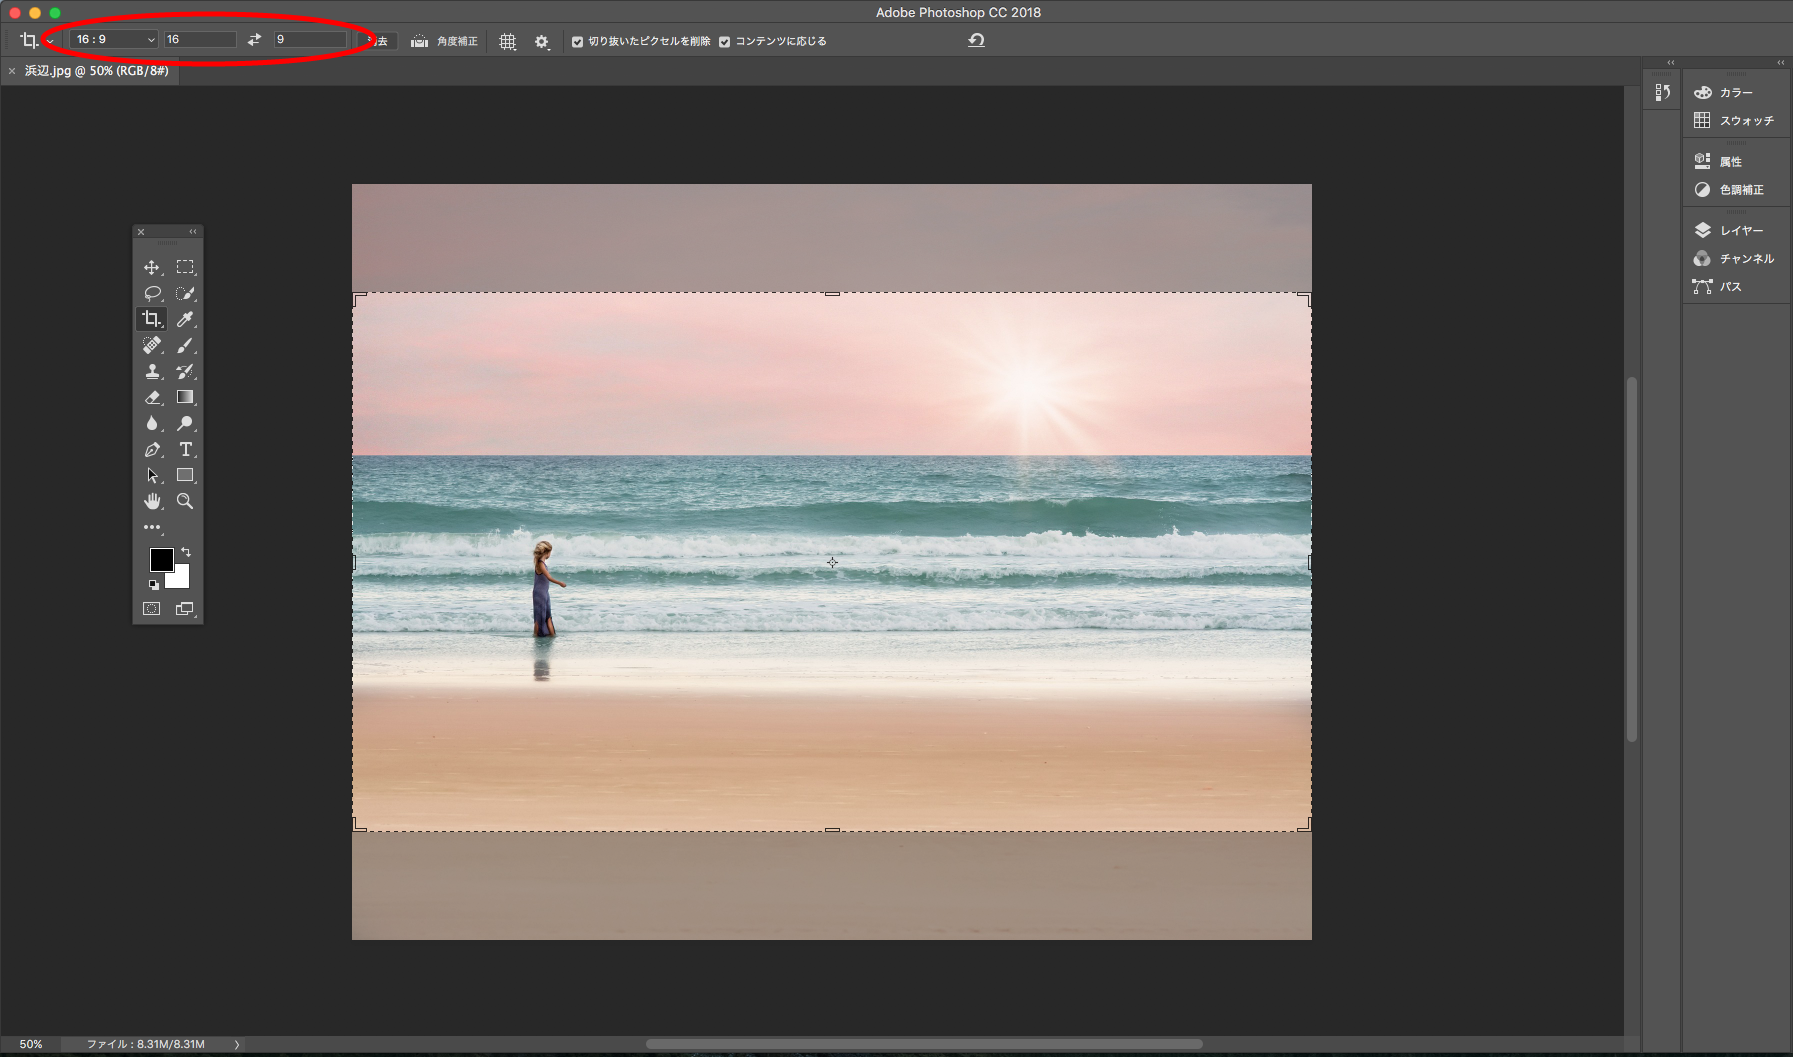Screen dimensions: 1793x1057
Task: Select the Spot Healing Brush tool
Action: [152, 345]
